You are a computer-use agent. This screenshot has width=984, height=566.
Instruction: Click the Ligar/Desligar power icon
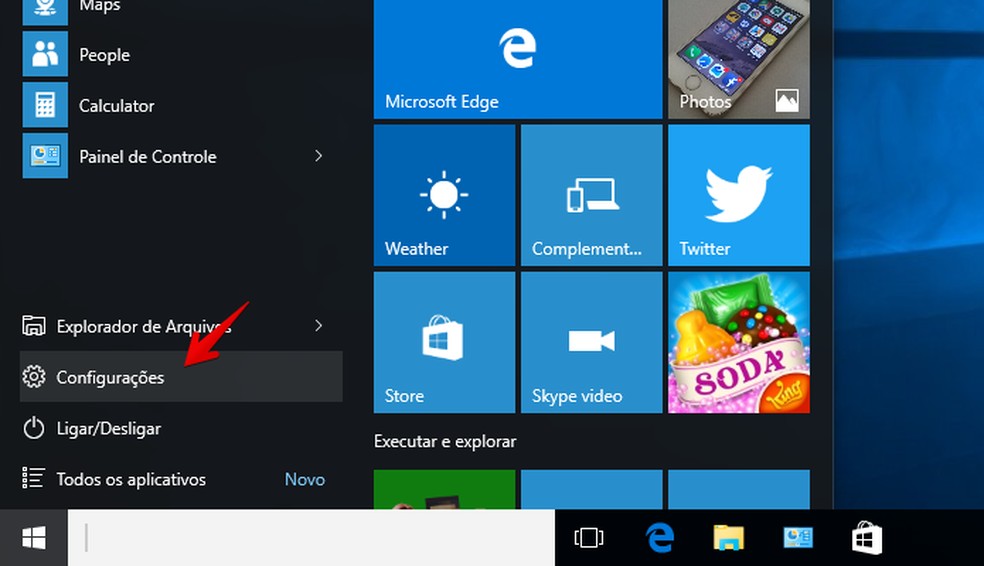[34, 428]
